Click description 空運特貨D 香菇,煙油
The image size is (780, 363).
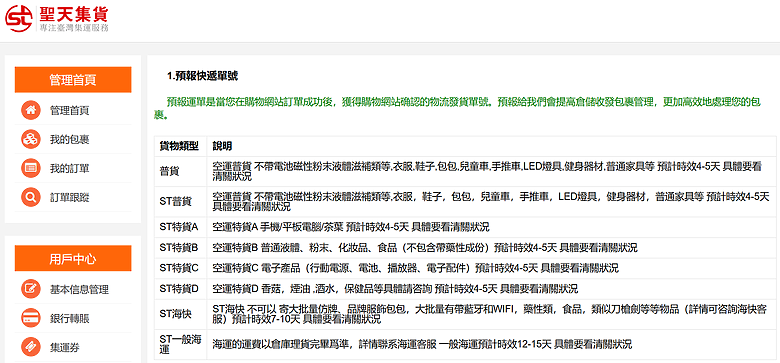click(x=395, y=288)
